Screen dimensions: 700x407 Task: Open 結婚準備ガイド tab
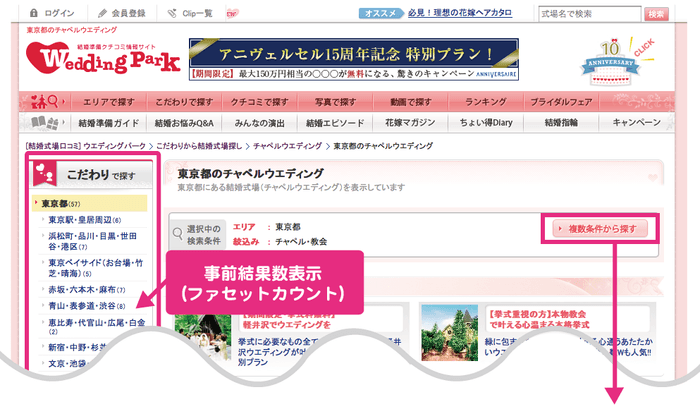click(109, 123)
